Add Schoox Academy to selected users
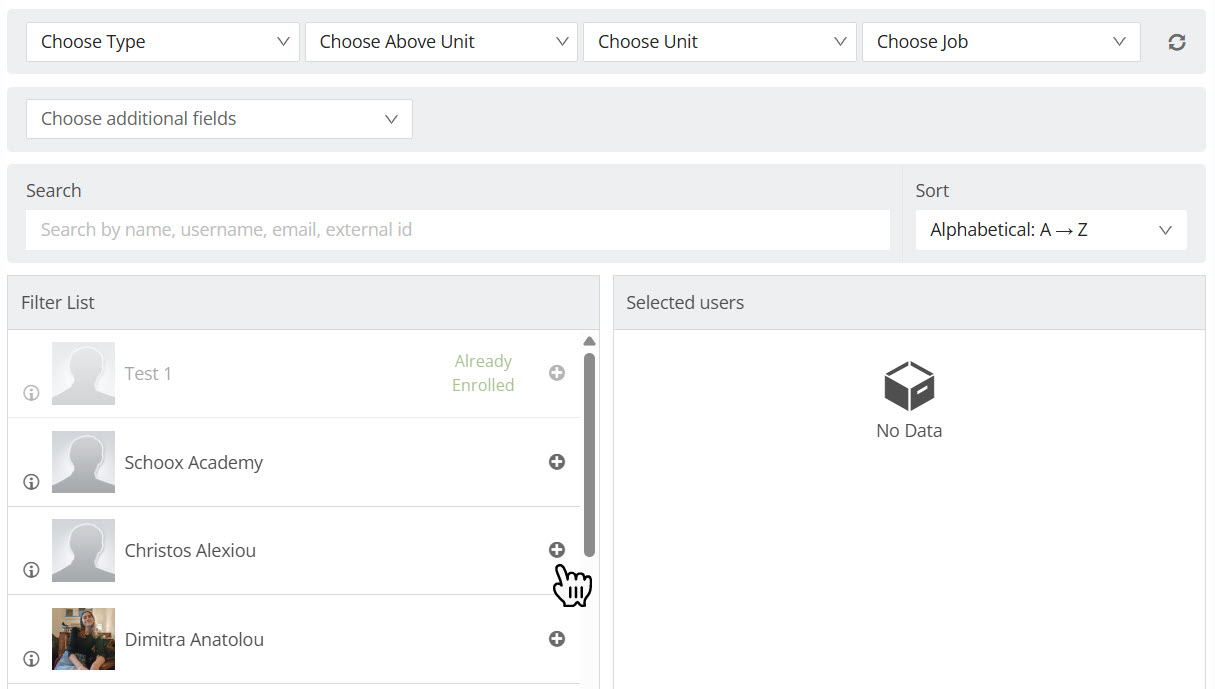This screenshot has height=689, width=1215. 557,462
